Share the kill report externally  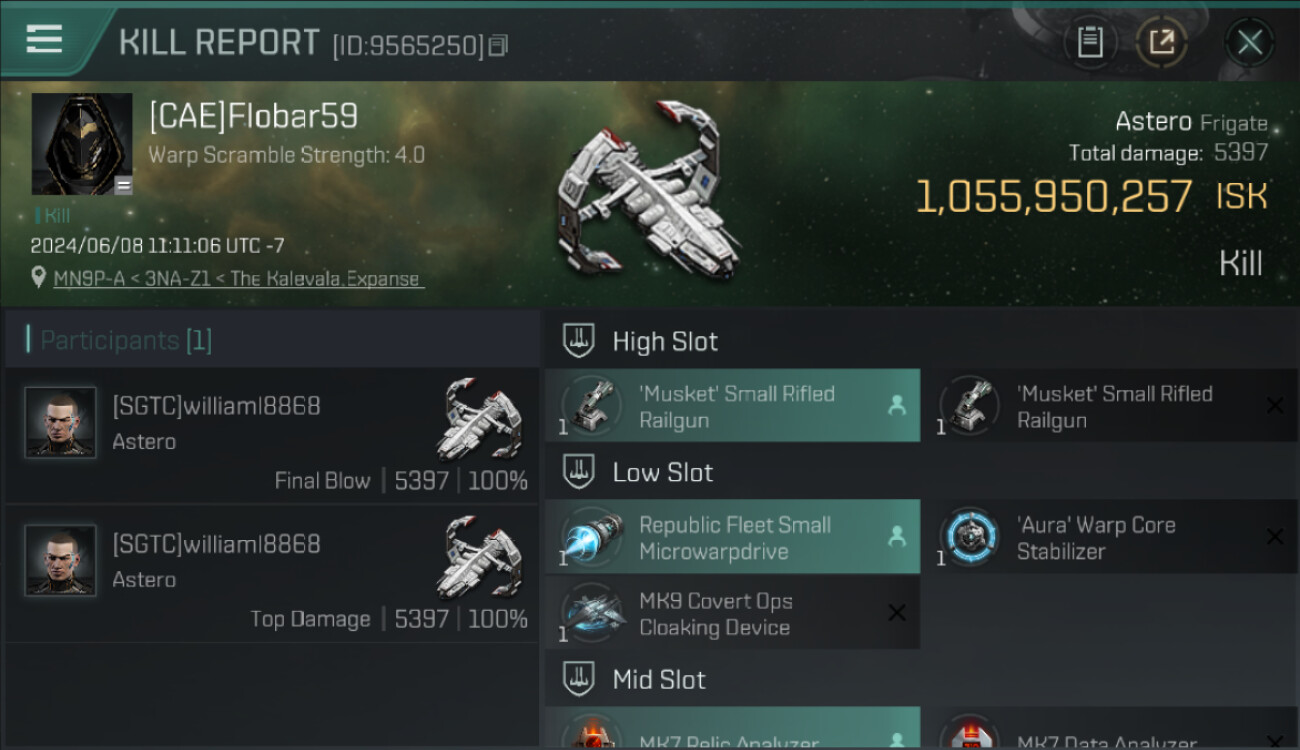click(1162, 42)
